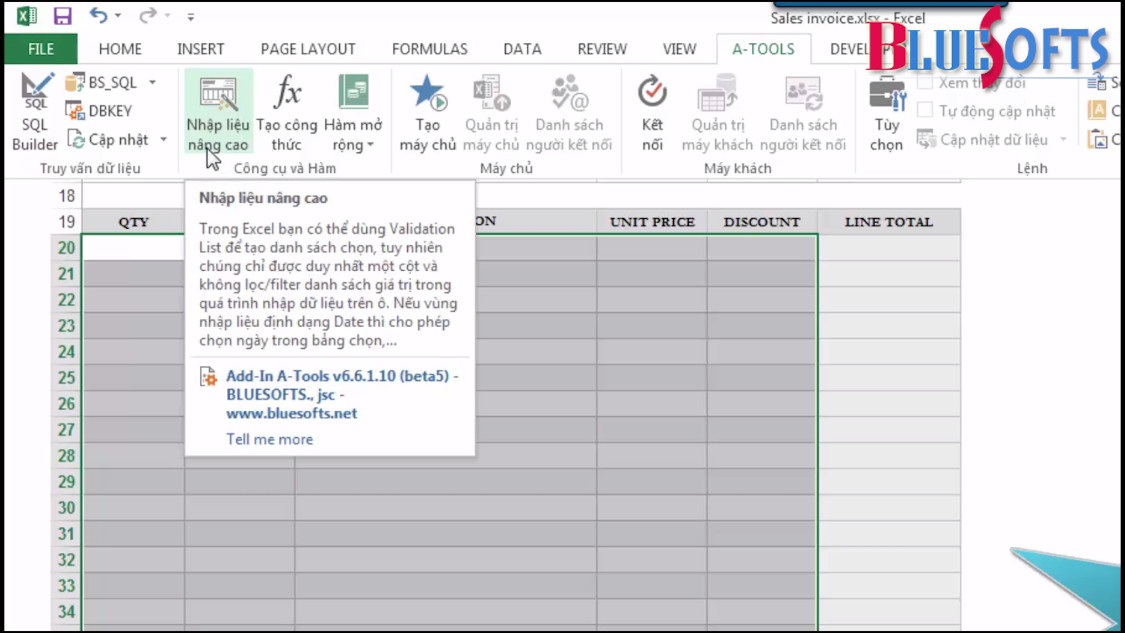Click the UNIT PRICE cell in row 22
This screenshot has height=633, width=1125.
[x=652, y=299]
